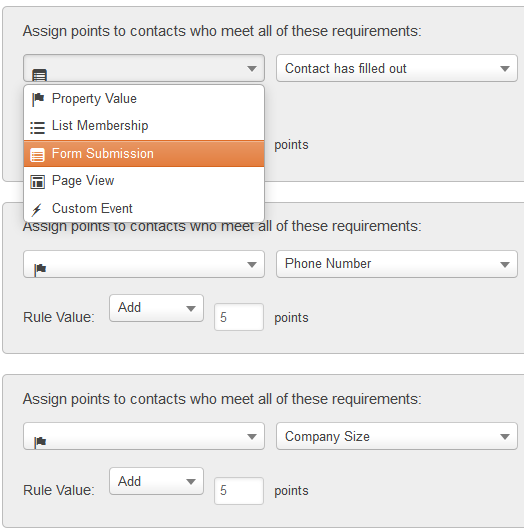Click the flag icon beside Property Value
The height and width of the screenshot is (528, 524).
click(x=38, y=99)
